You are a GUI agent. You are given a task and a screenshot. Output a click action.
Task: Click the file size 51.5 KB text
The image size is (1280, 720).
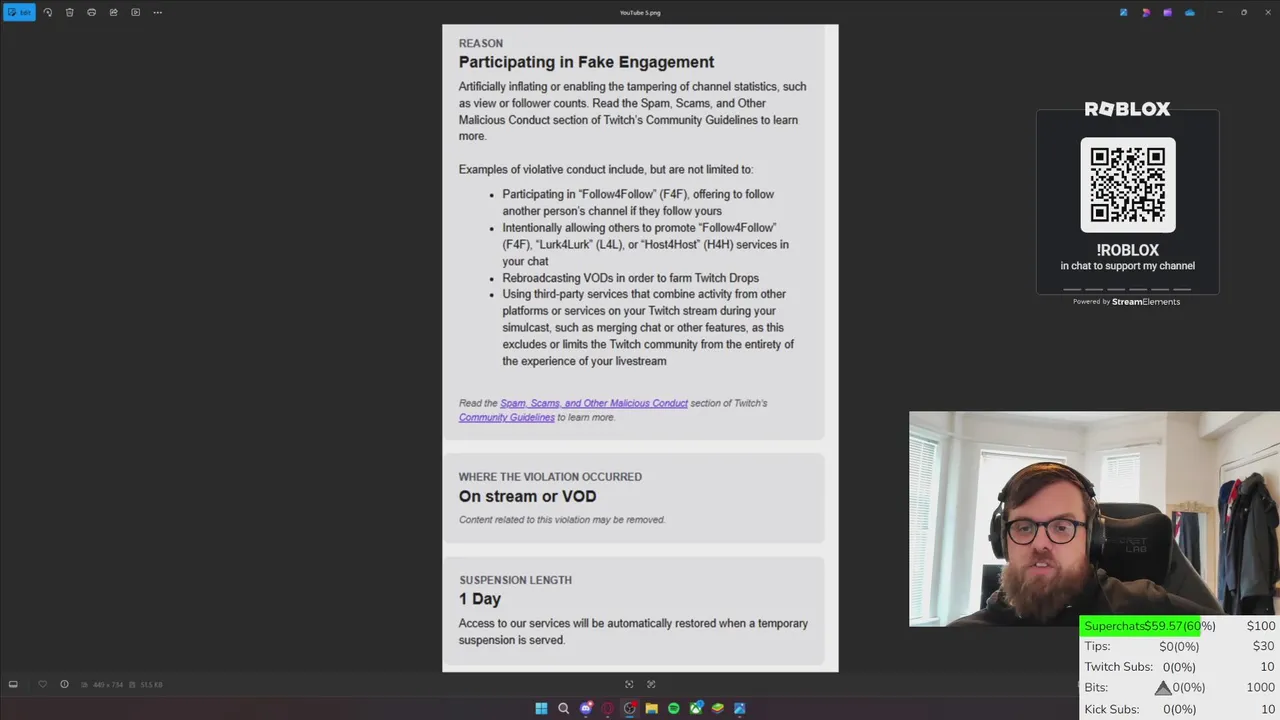click(x=151, y=685)
